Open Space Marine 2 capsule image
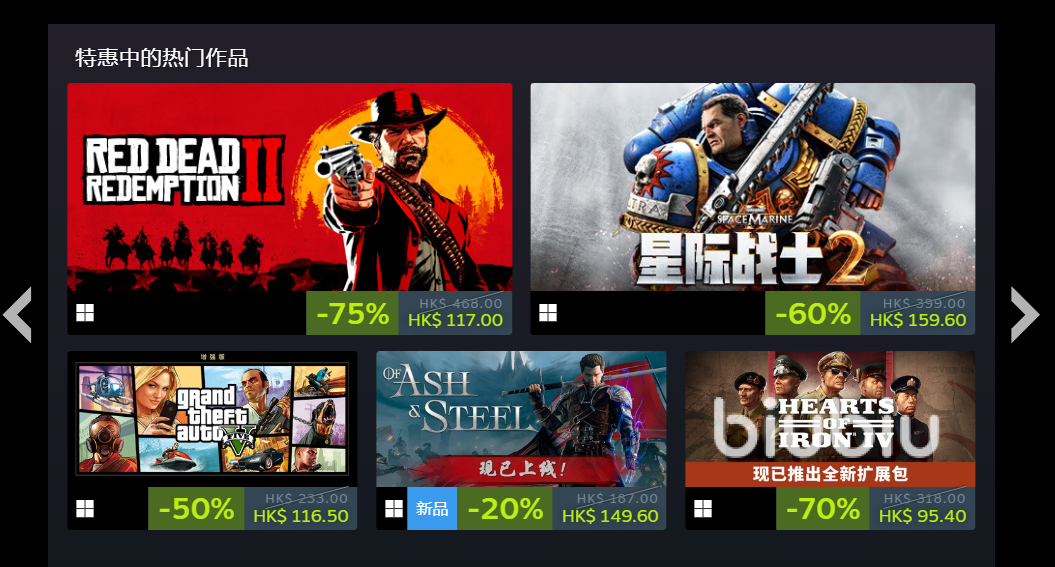Viewport: 1055px width, 567px height. [x=752, y=187]
